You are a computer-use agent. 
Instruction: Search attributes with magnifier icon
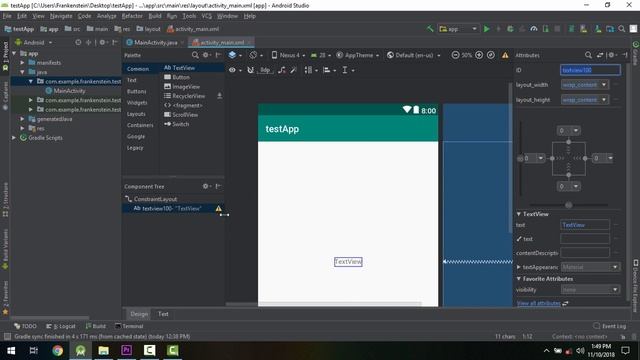588,55
